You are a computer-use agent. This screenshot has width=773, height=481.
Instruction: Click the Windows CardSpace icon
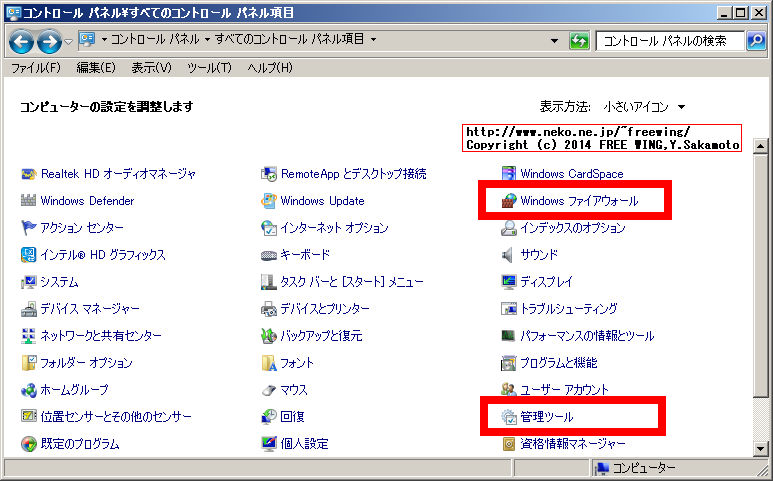(508, 174)
